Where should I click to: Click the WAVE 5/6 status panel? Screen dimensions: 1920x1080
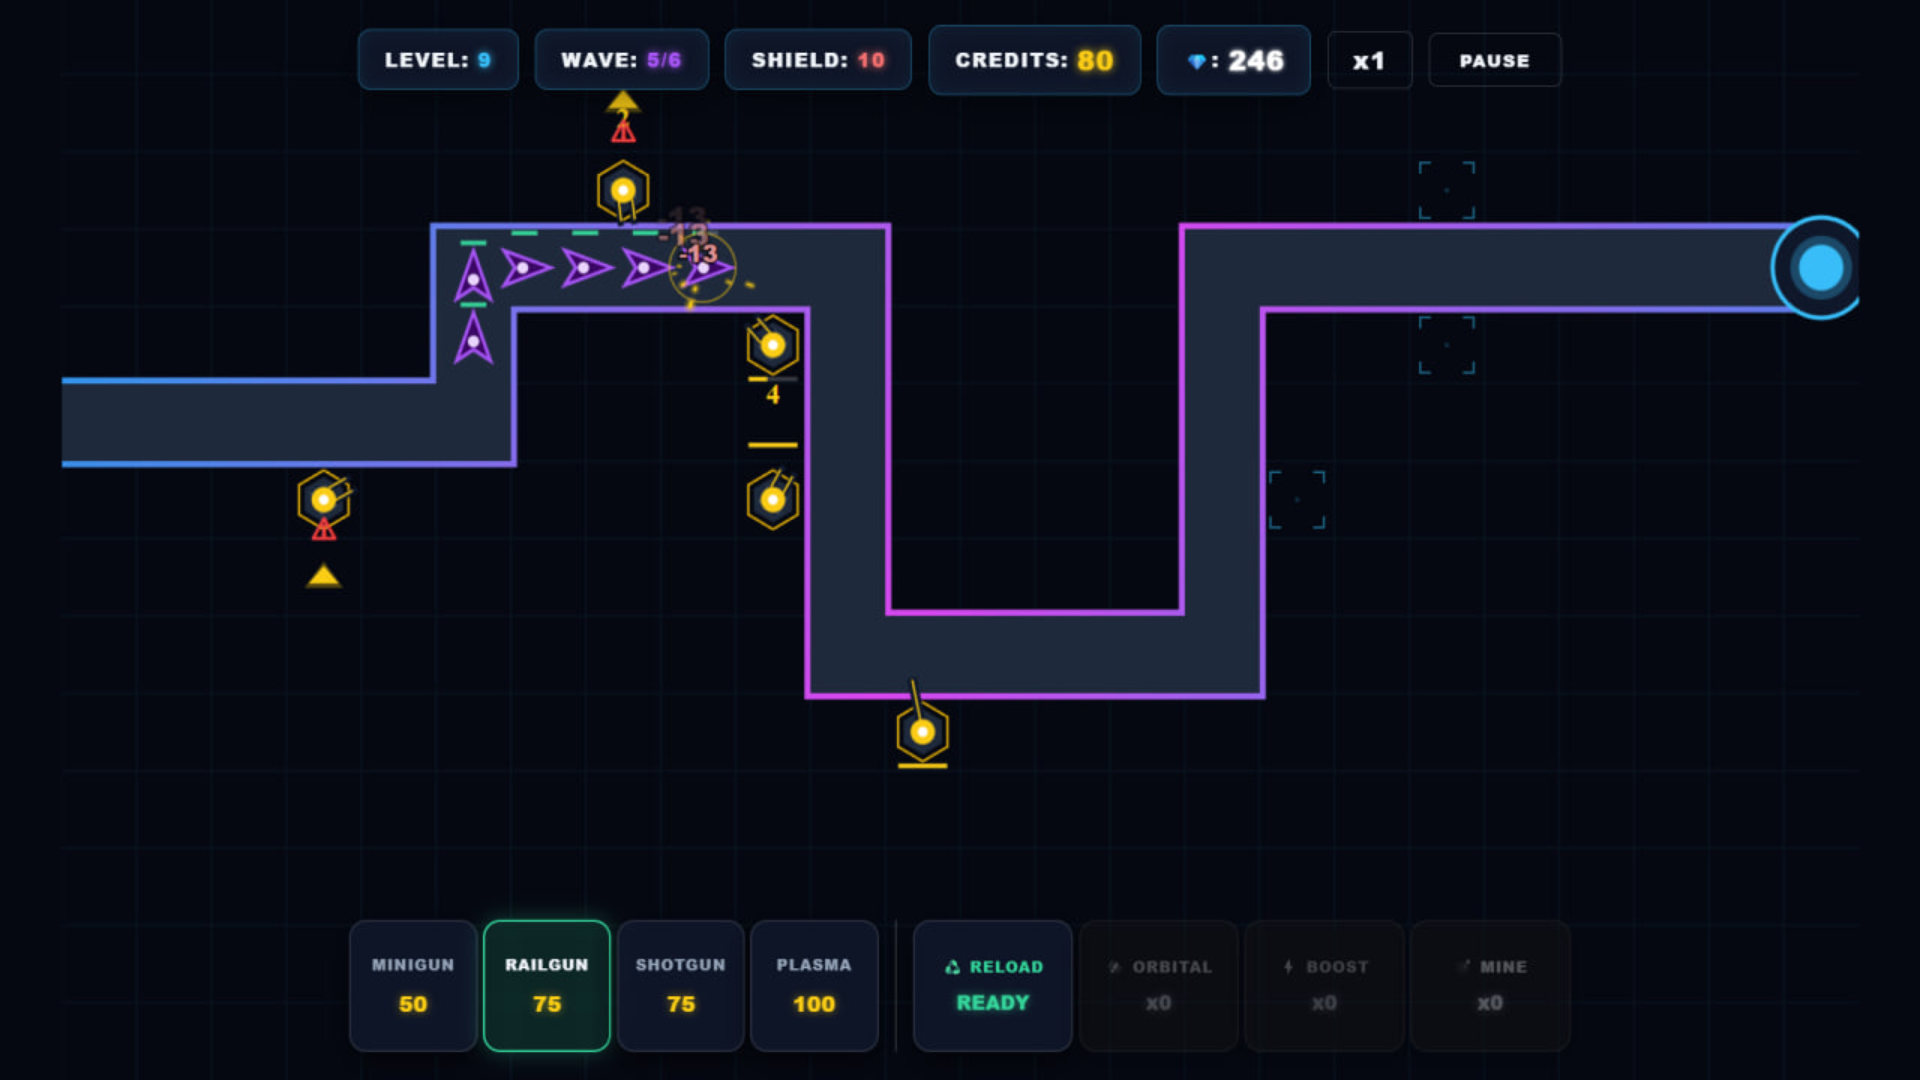tap(621, 60)
